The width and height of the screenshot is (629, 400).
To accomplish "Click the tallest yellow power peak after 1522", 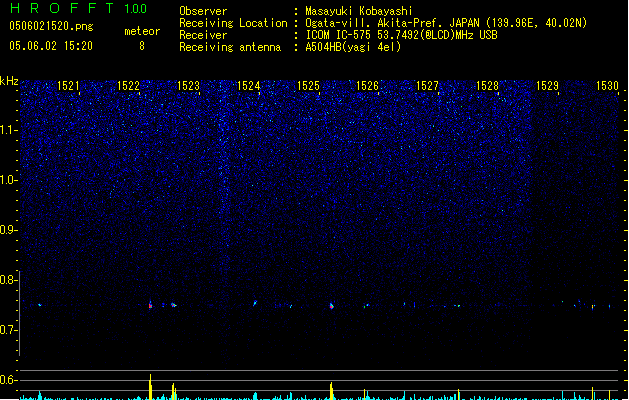I will coord(150,387).
